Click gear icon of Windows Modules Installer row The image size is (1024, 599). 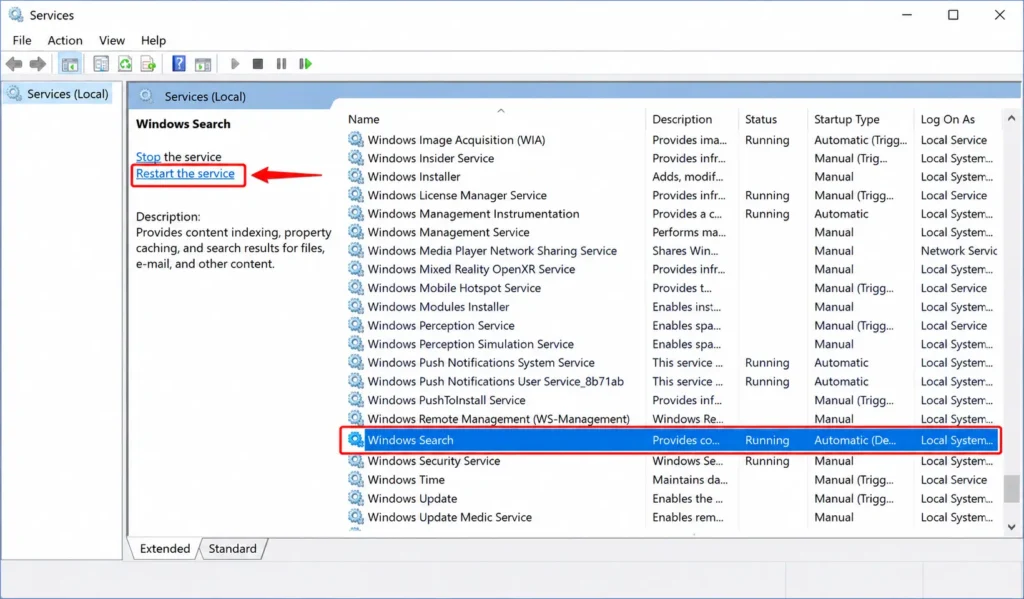click(x=355, y=306)
